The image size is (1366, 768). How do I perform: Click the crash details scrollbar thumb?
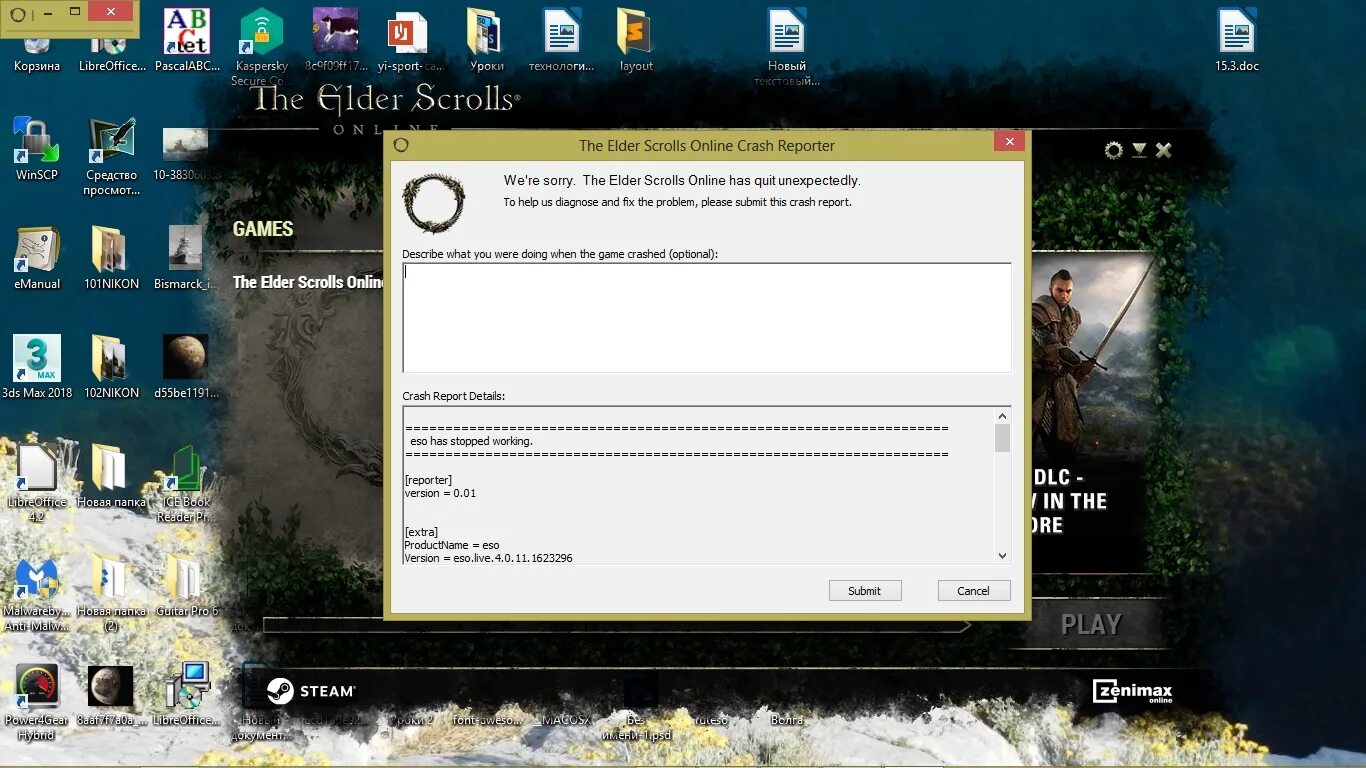click(1002, 438)
